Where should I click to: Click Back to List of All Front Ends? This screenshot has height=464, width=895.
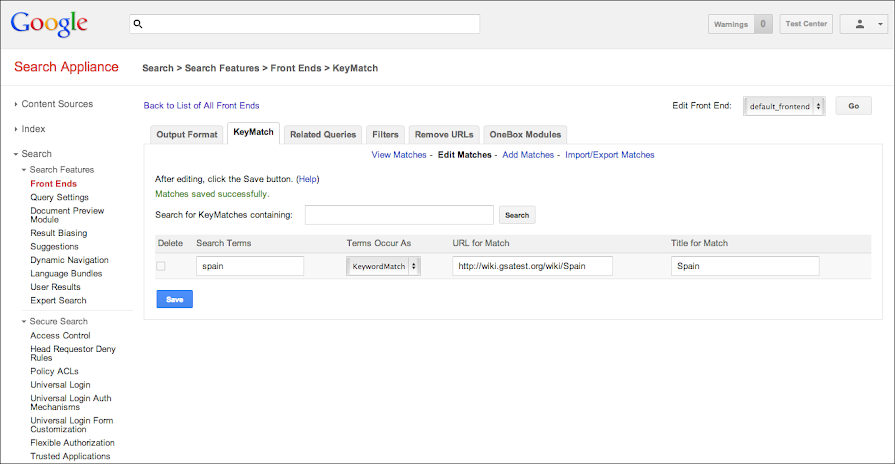(x=201, y=106)
